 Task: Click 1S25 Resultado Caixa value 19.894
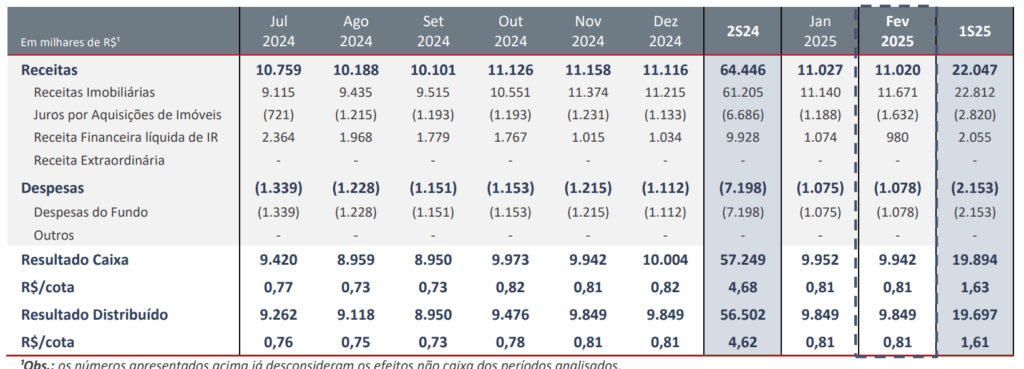tap(976, 259)
